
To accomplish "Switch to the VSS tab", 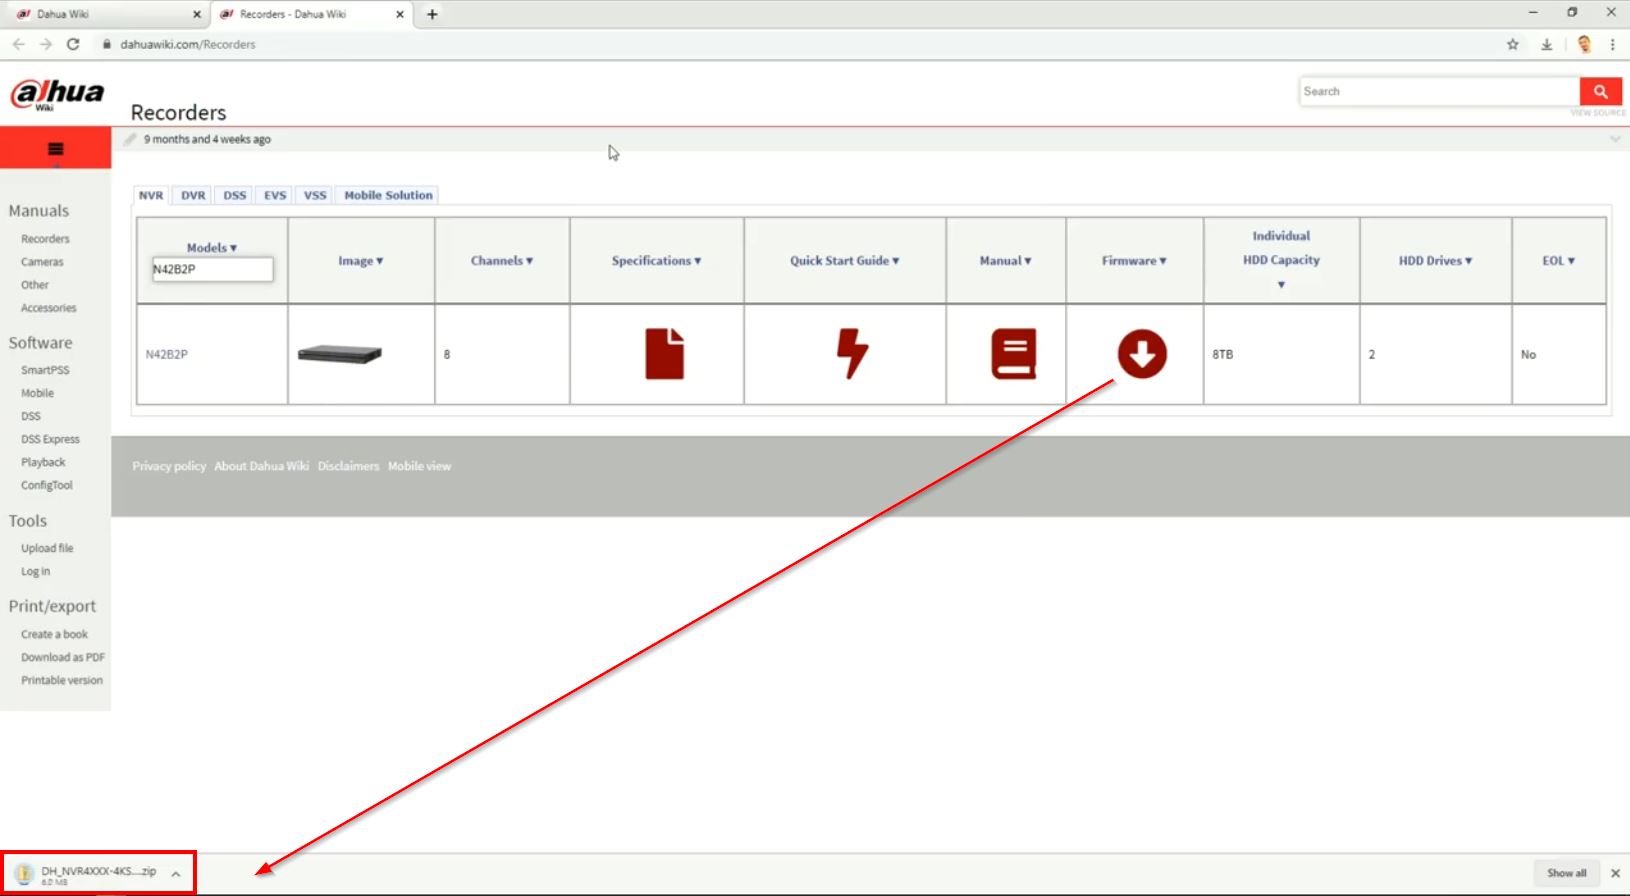I will coord(315,195).
